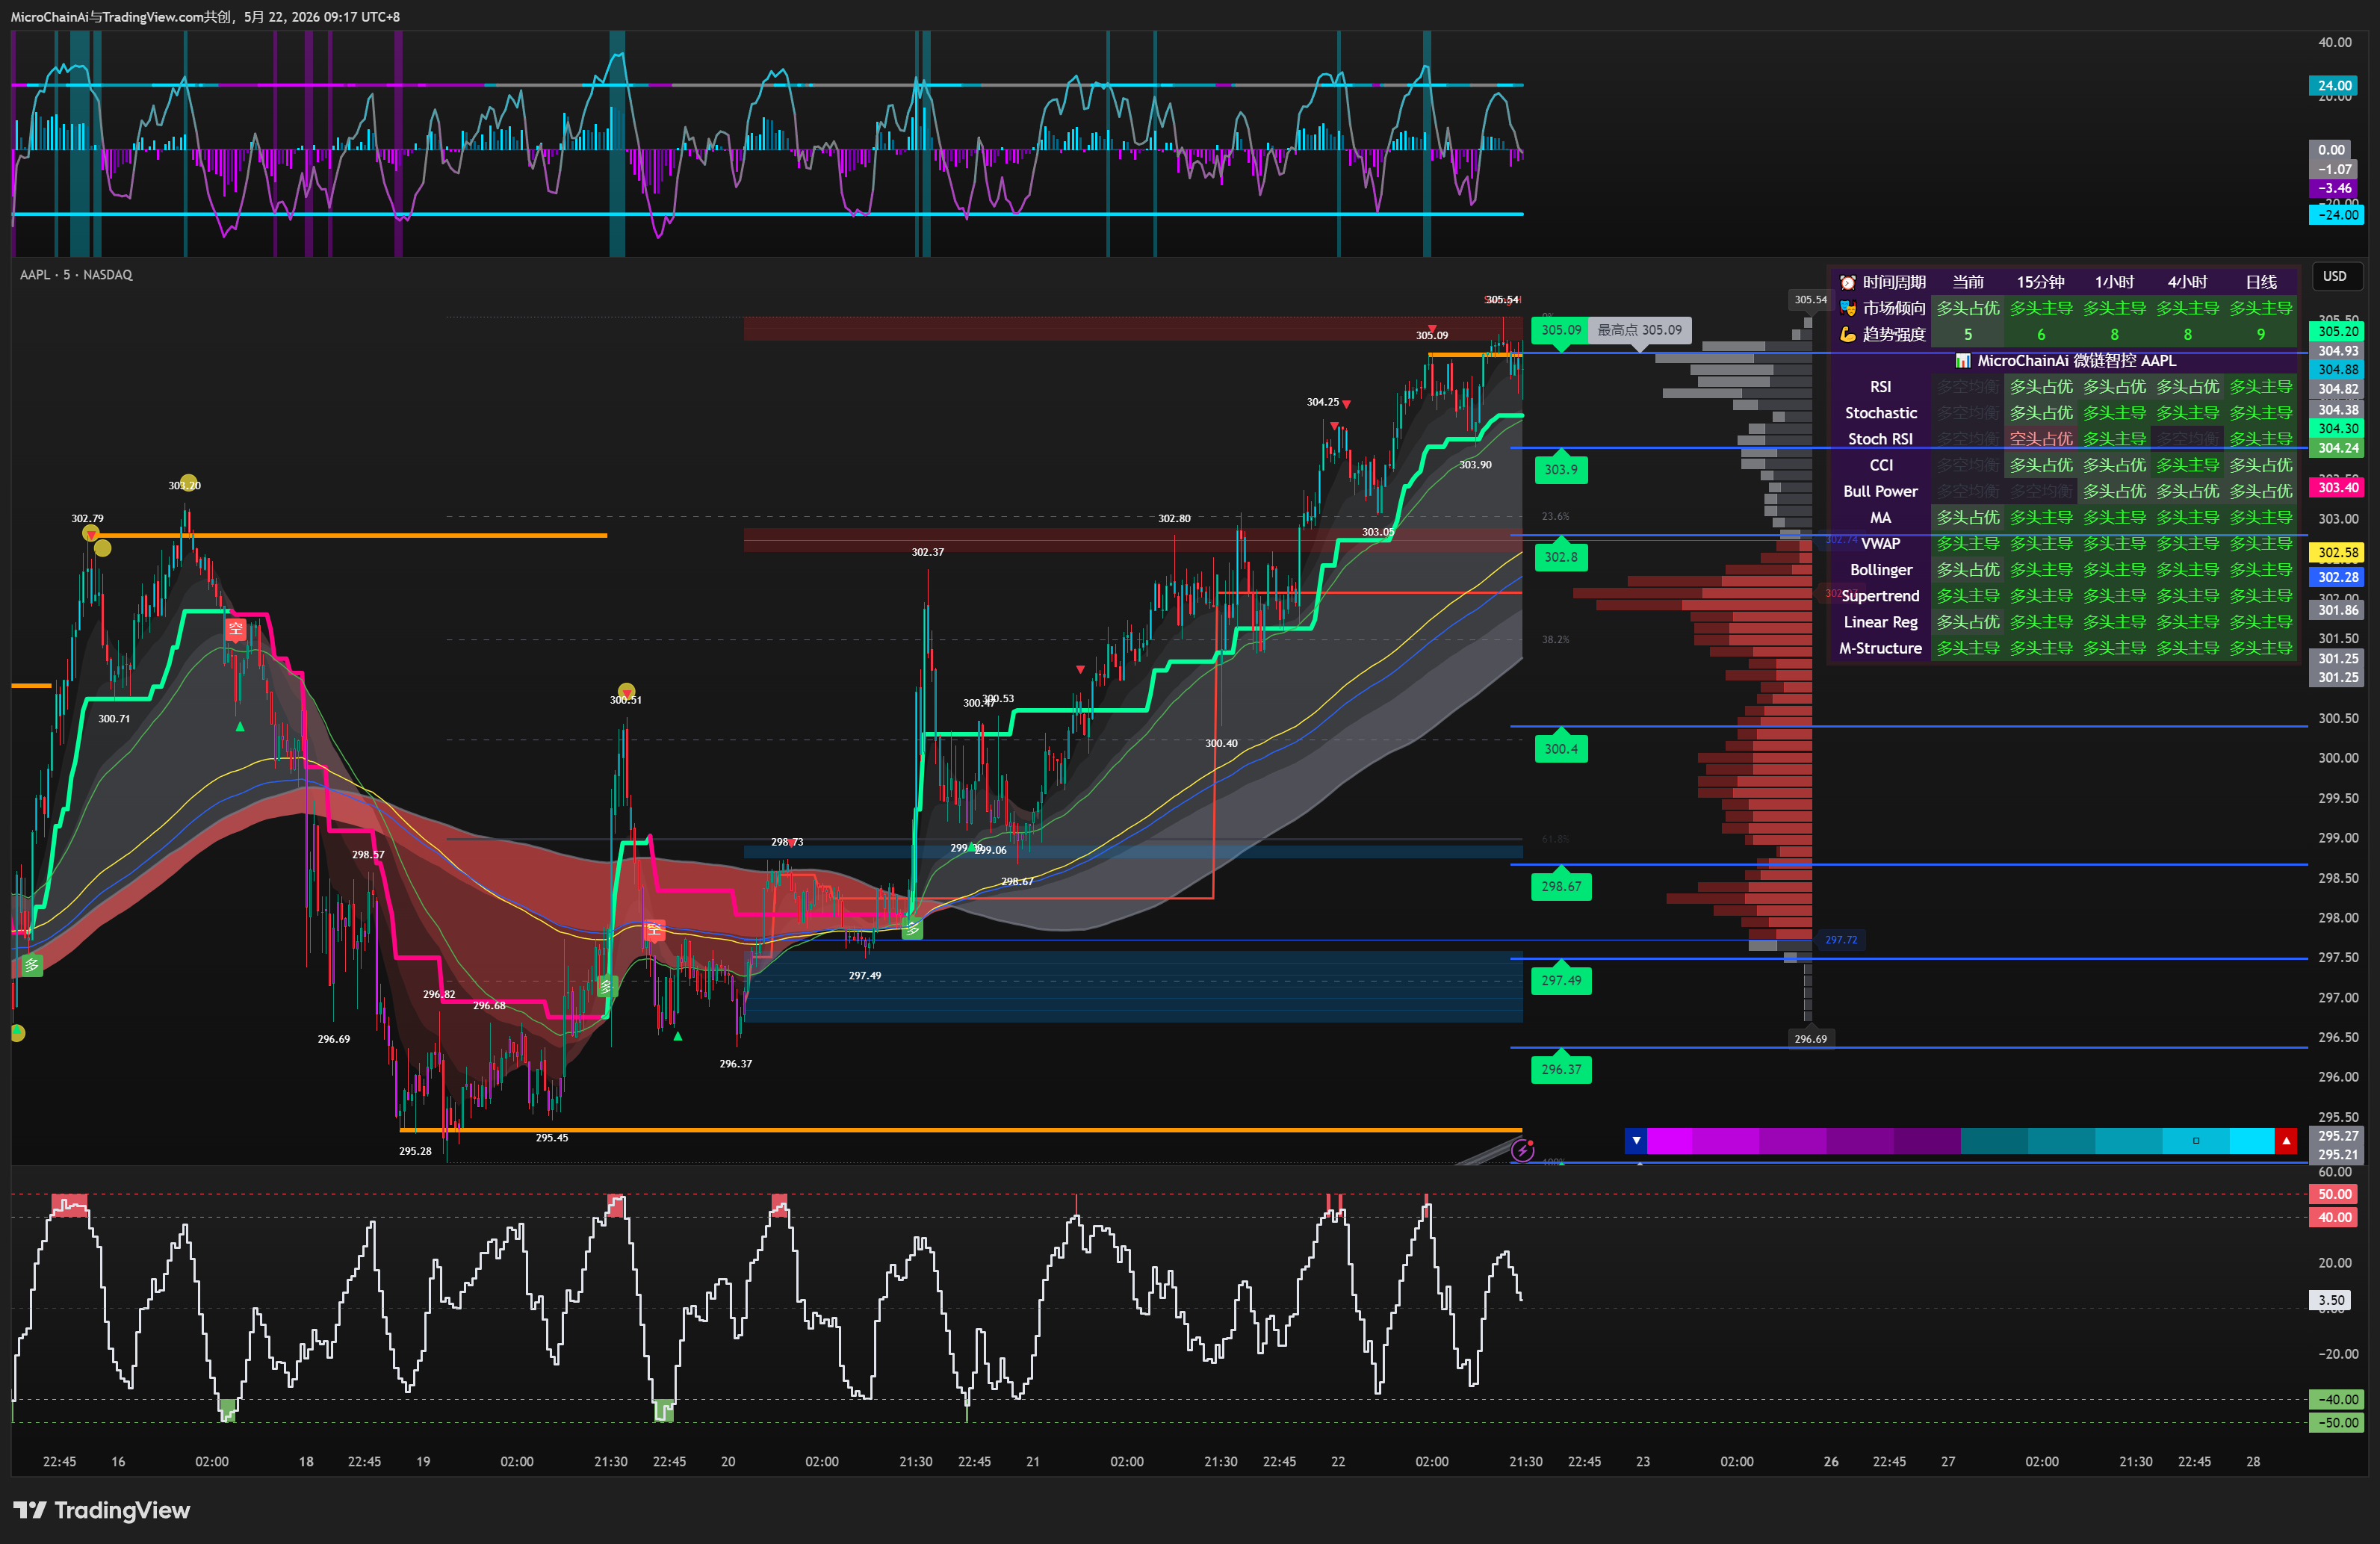Click the bright cyan gauge segment before red arrow
The image size is (2380, 1544).
tap(2252, 1140)
